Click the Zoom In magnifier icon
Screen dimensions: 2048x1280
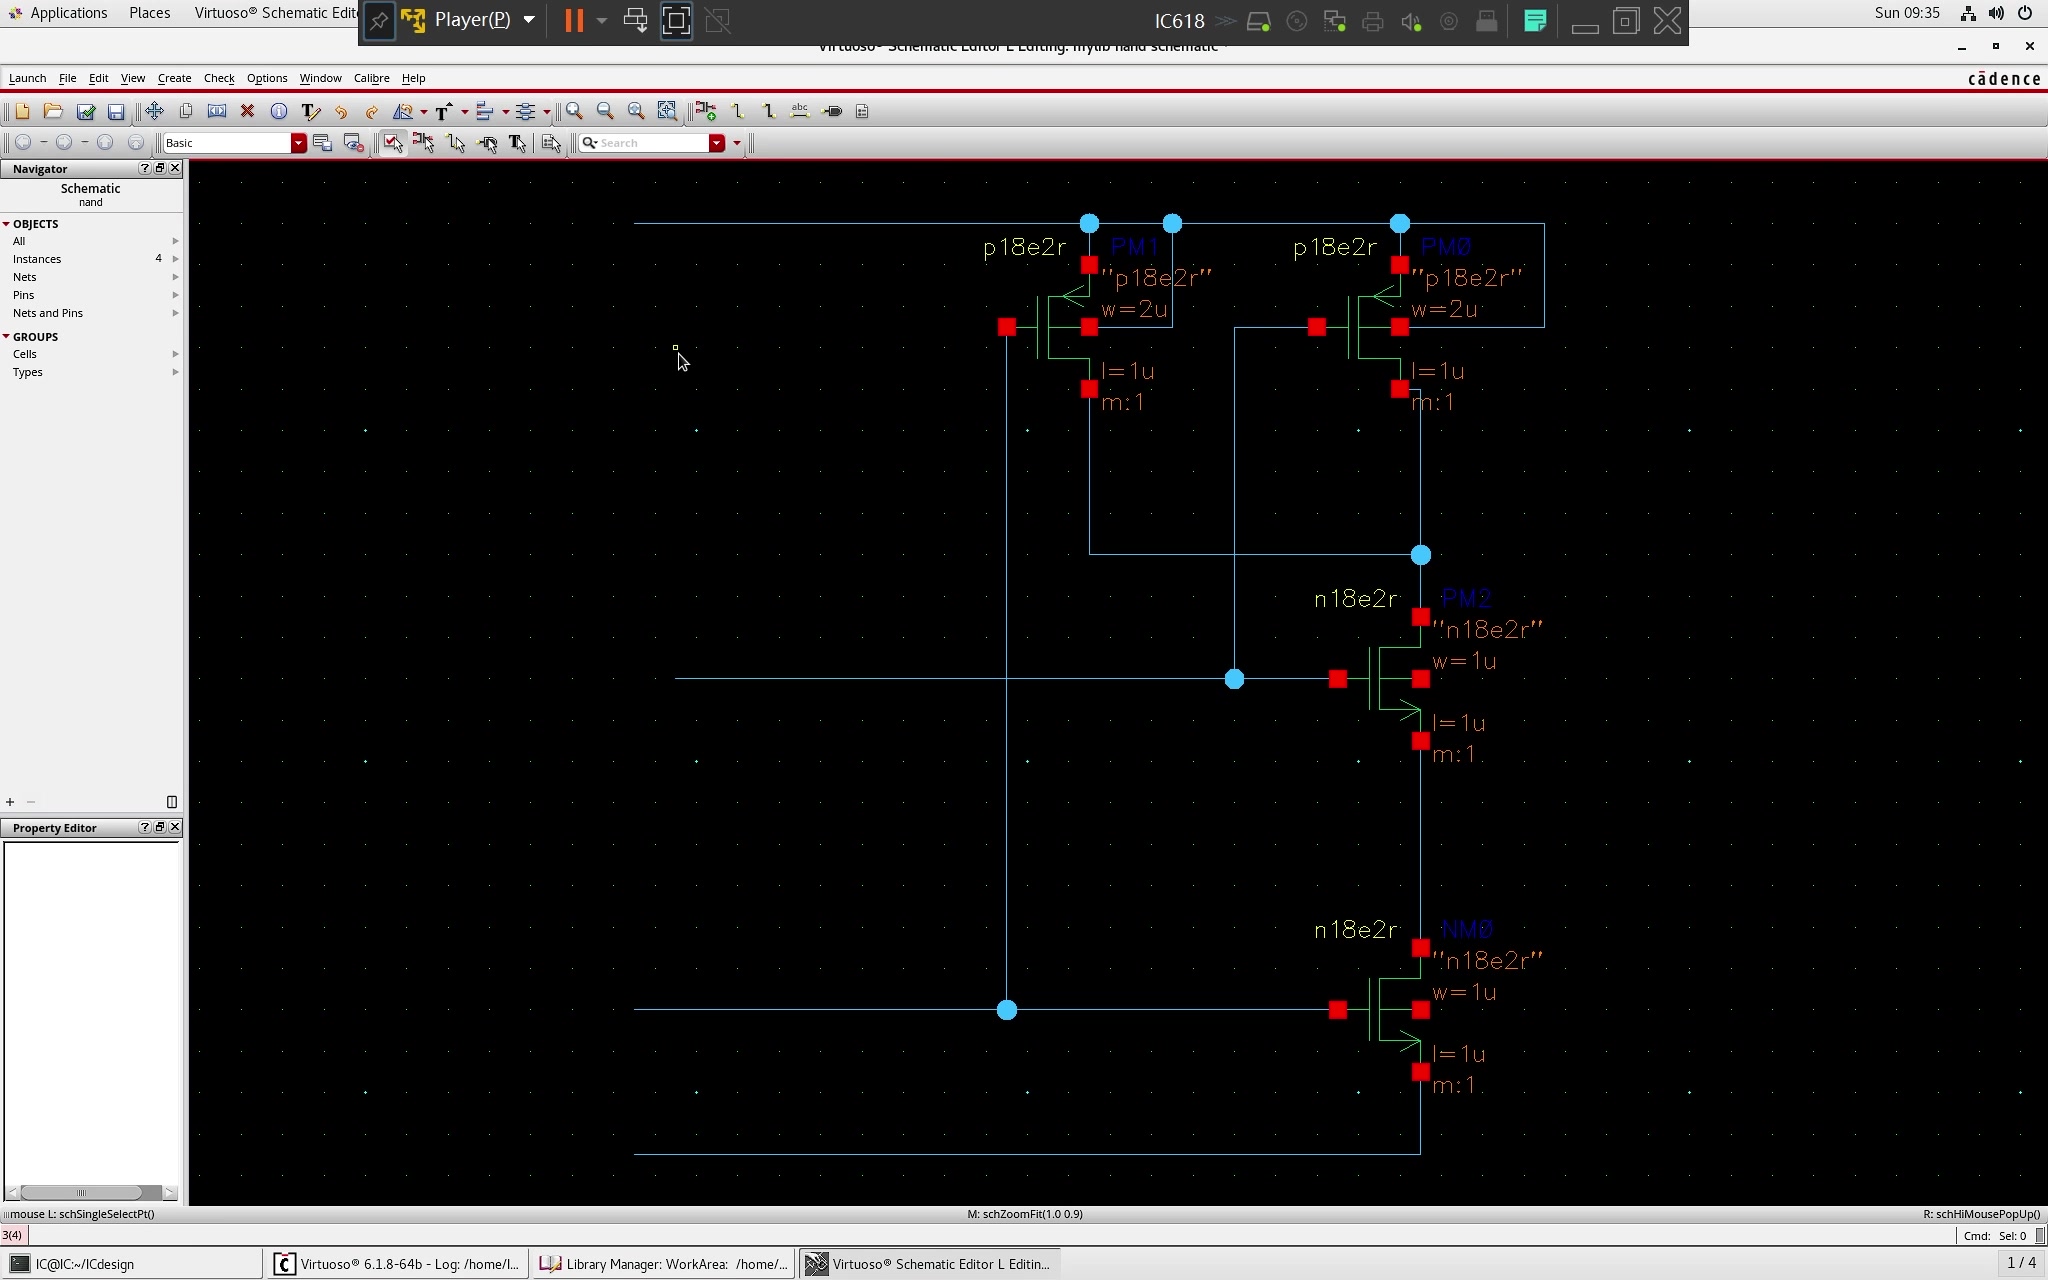[x=574, y=111]
